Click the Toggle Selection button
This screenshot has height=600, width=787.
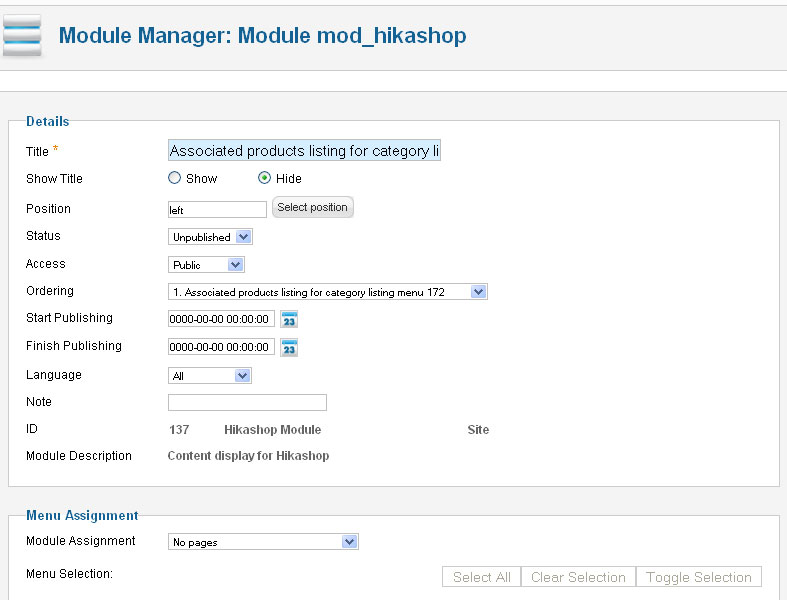[698, 577]
